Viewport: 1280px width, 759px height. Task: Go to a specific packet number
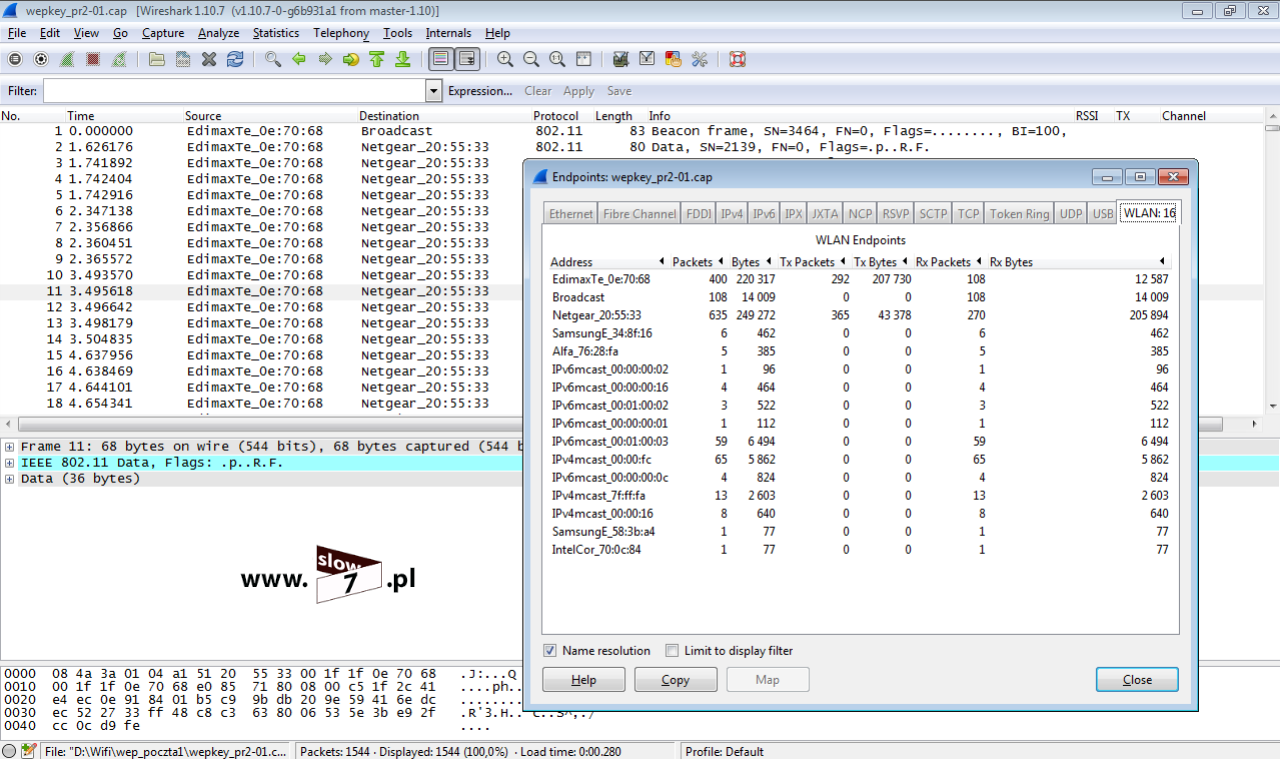pos(351,59)
